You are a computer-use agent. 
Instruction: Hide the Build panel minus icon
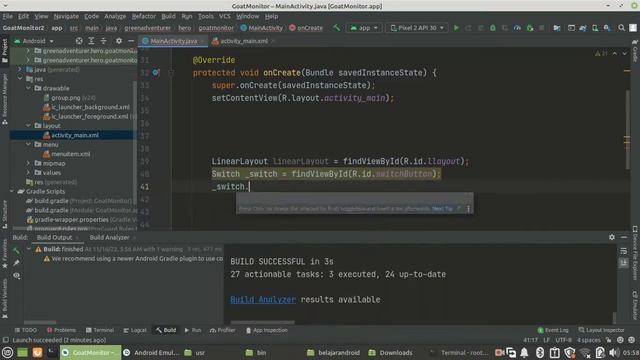pyautogui.click(x=624, y=237)
